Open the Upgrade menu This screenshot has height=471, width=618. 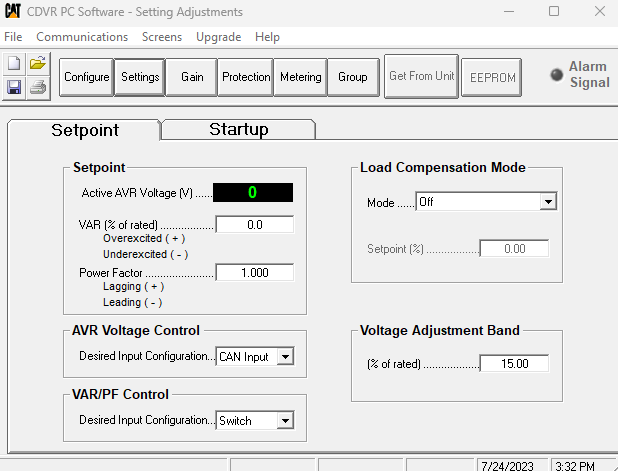pyautogui.click(x=218, y=37)
